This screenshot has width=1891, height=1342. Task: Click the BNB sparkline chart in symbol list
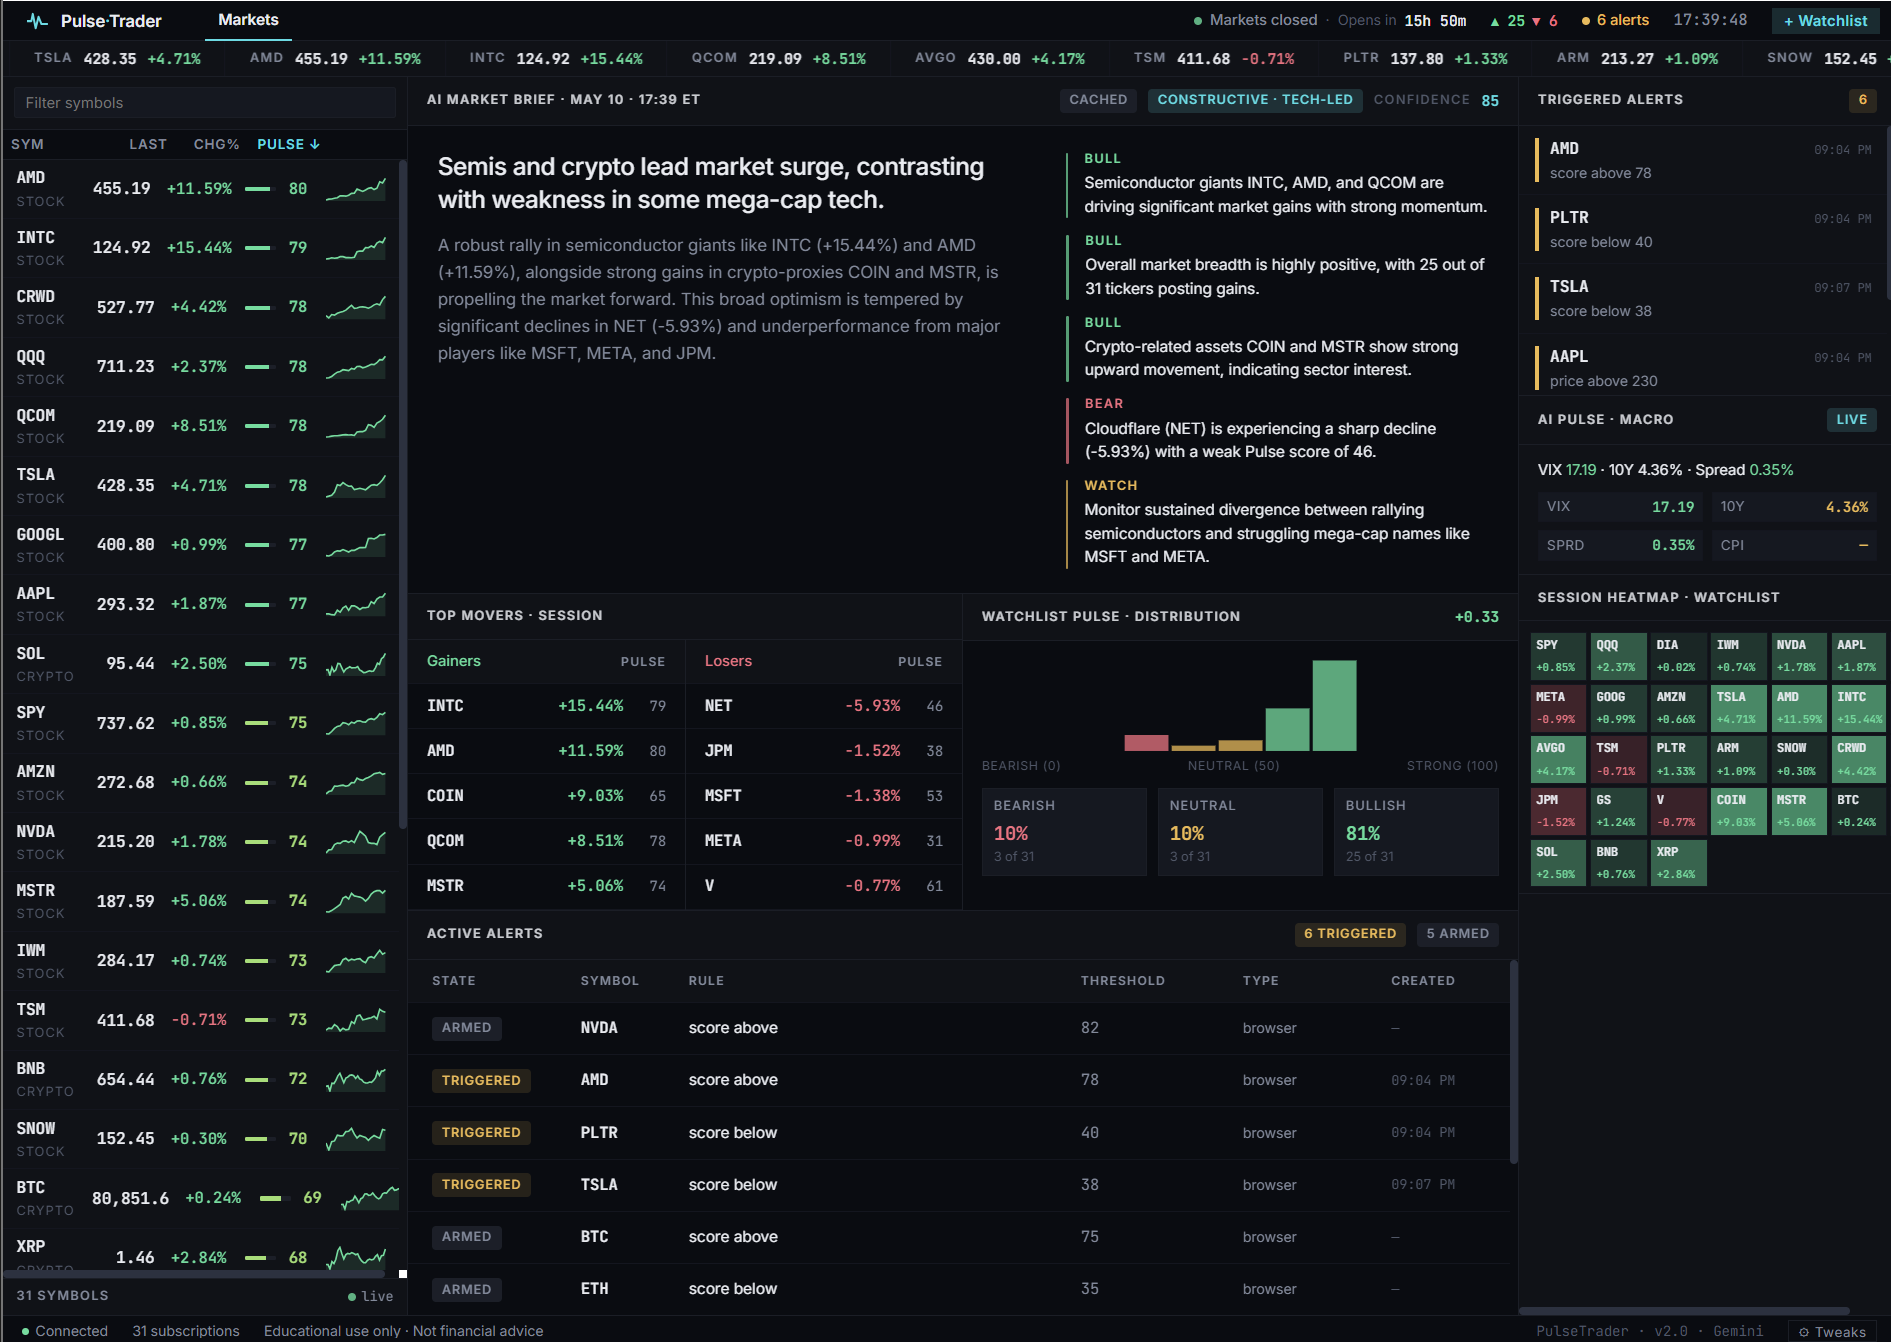pyautogui.click(x=356, y=1079)
